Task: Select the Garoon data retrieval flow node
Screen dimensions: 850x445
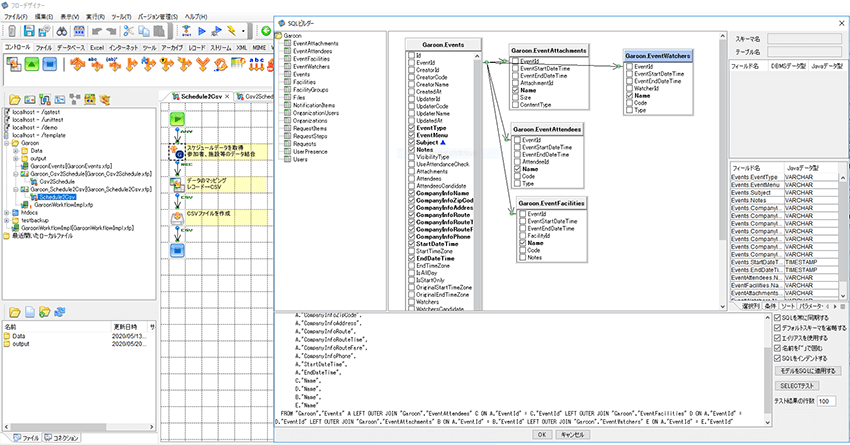Action: pyautogui.click(x=178, y=152)
